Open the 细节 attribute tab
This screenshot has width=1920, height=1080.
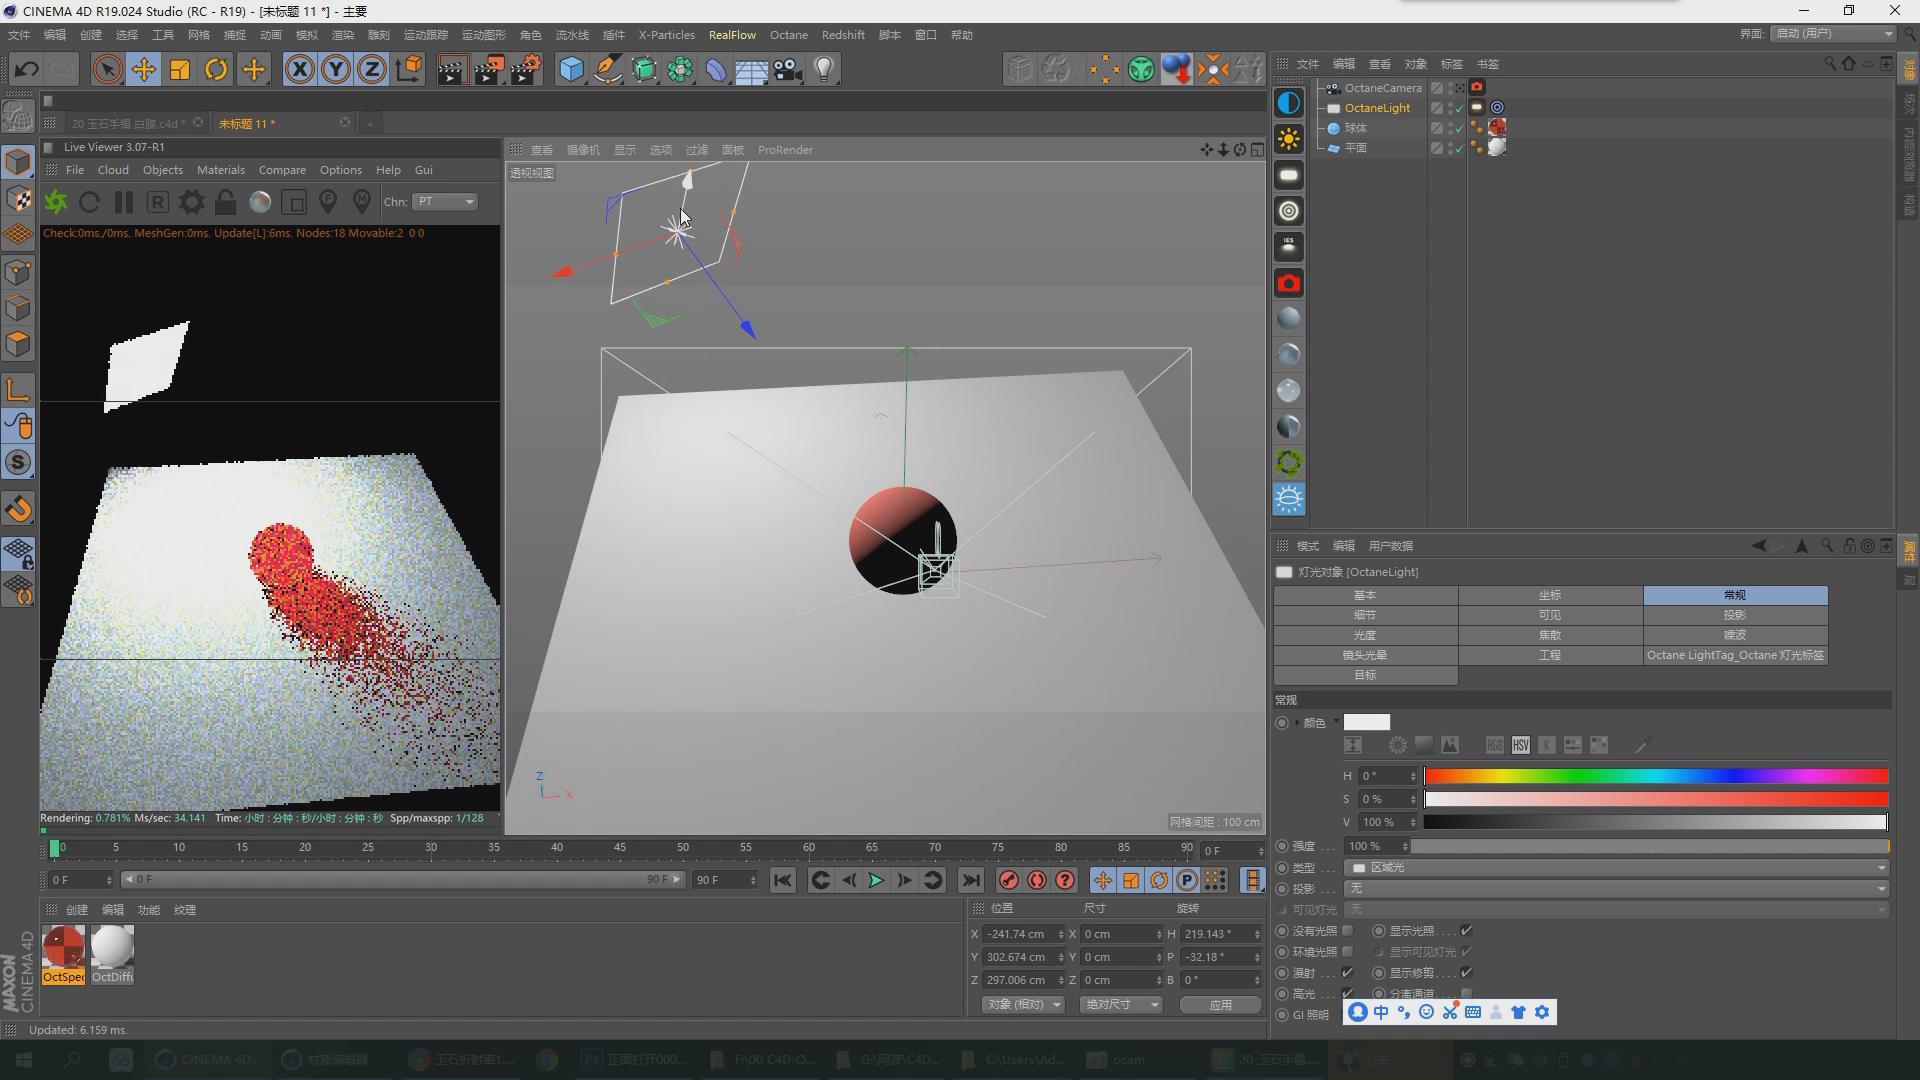point(1365,615)
